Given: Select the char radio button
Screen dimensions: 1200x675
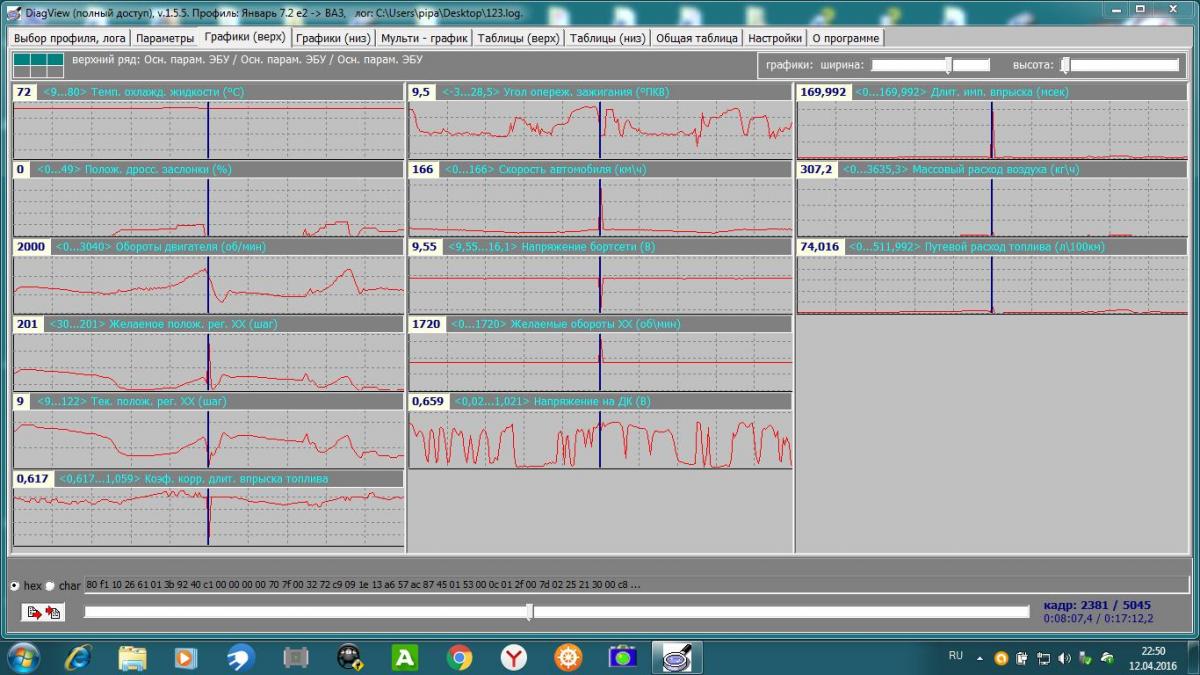Looking at the screenshot, I should click(50, 585).
